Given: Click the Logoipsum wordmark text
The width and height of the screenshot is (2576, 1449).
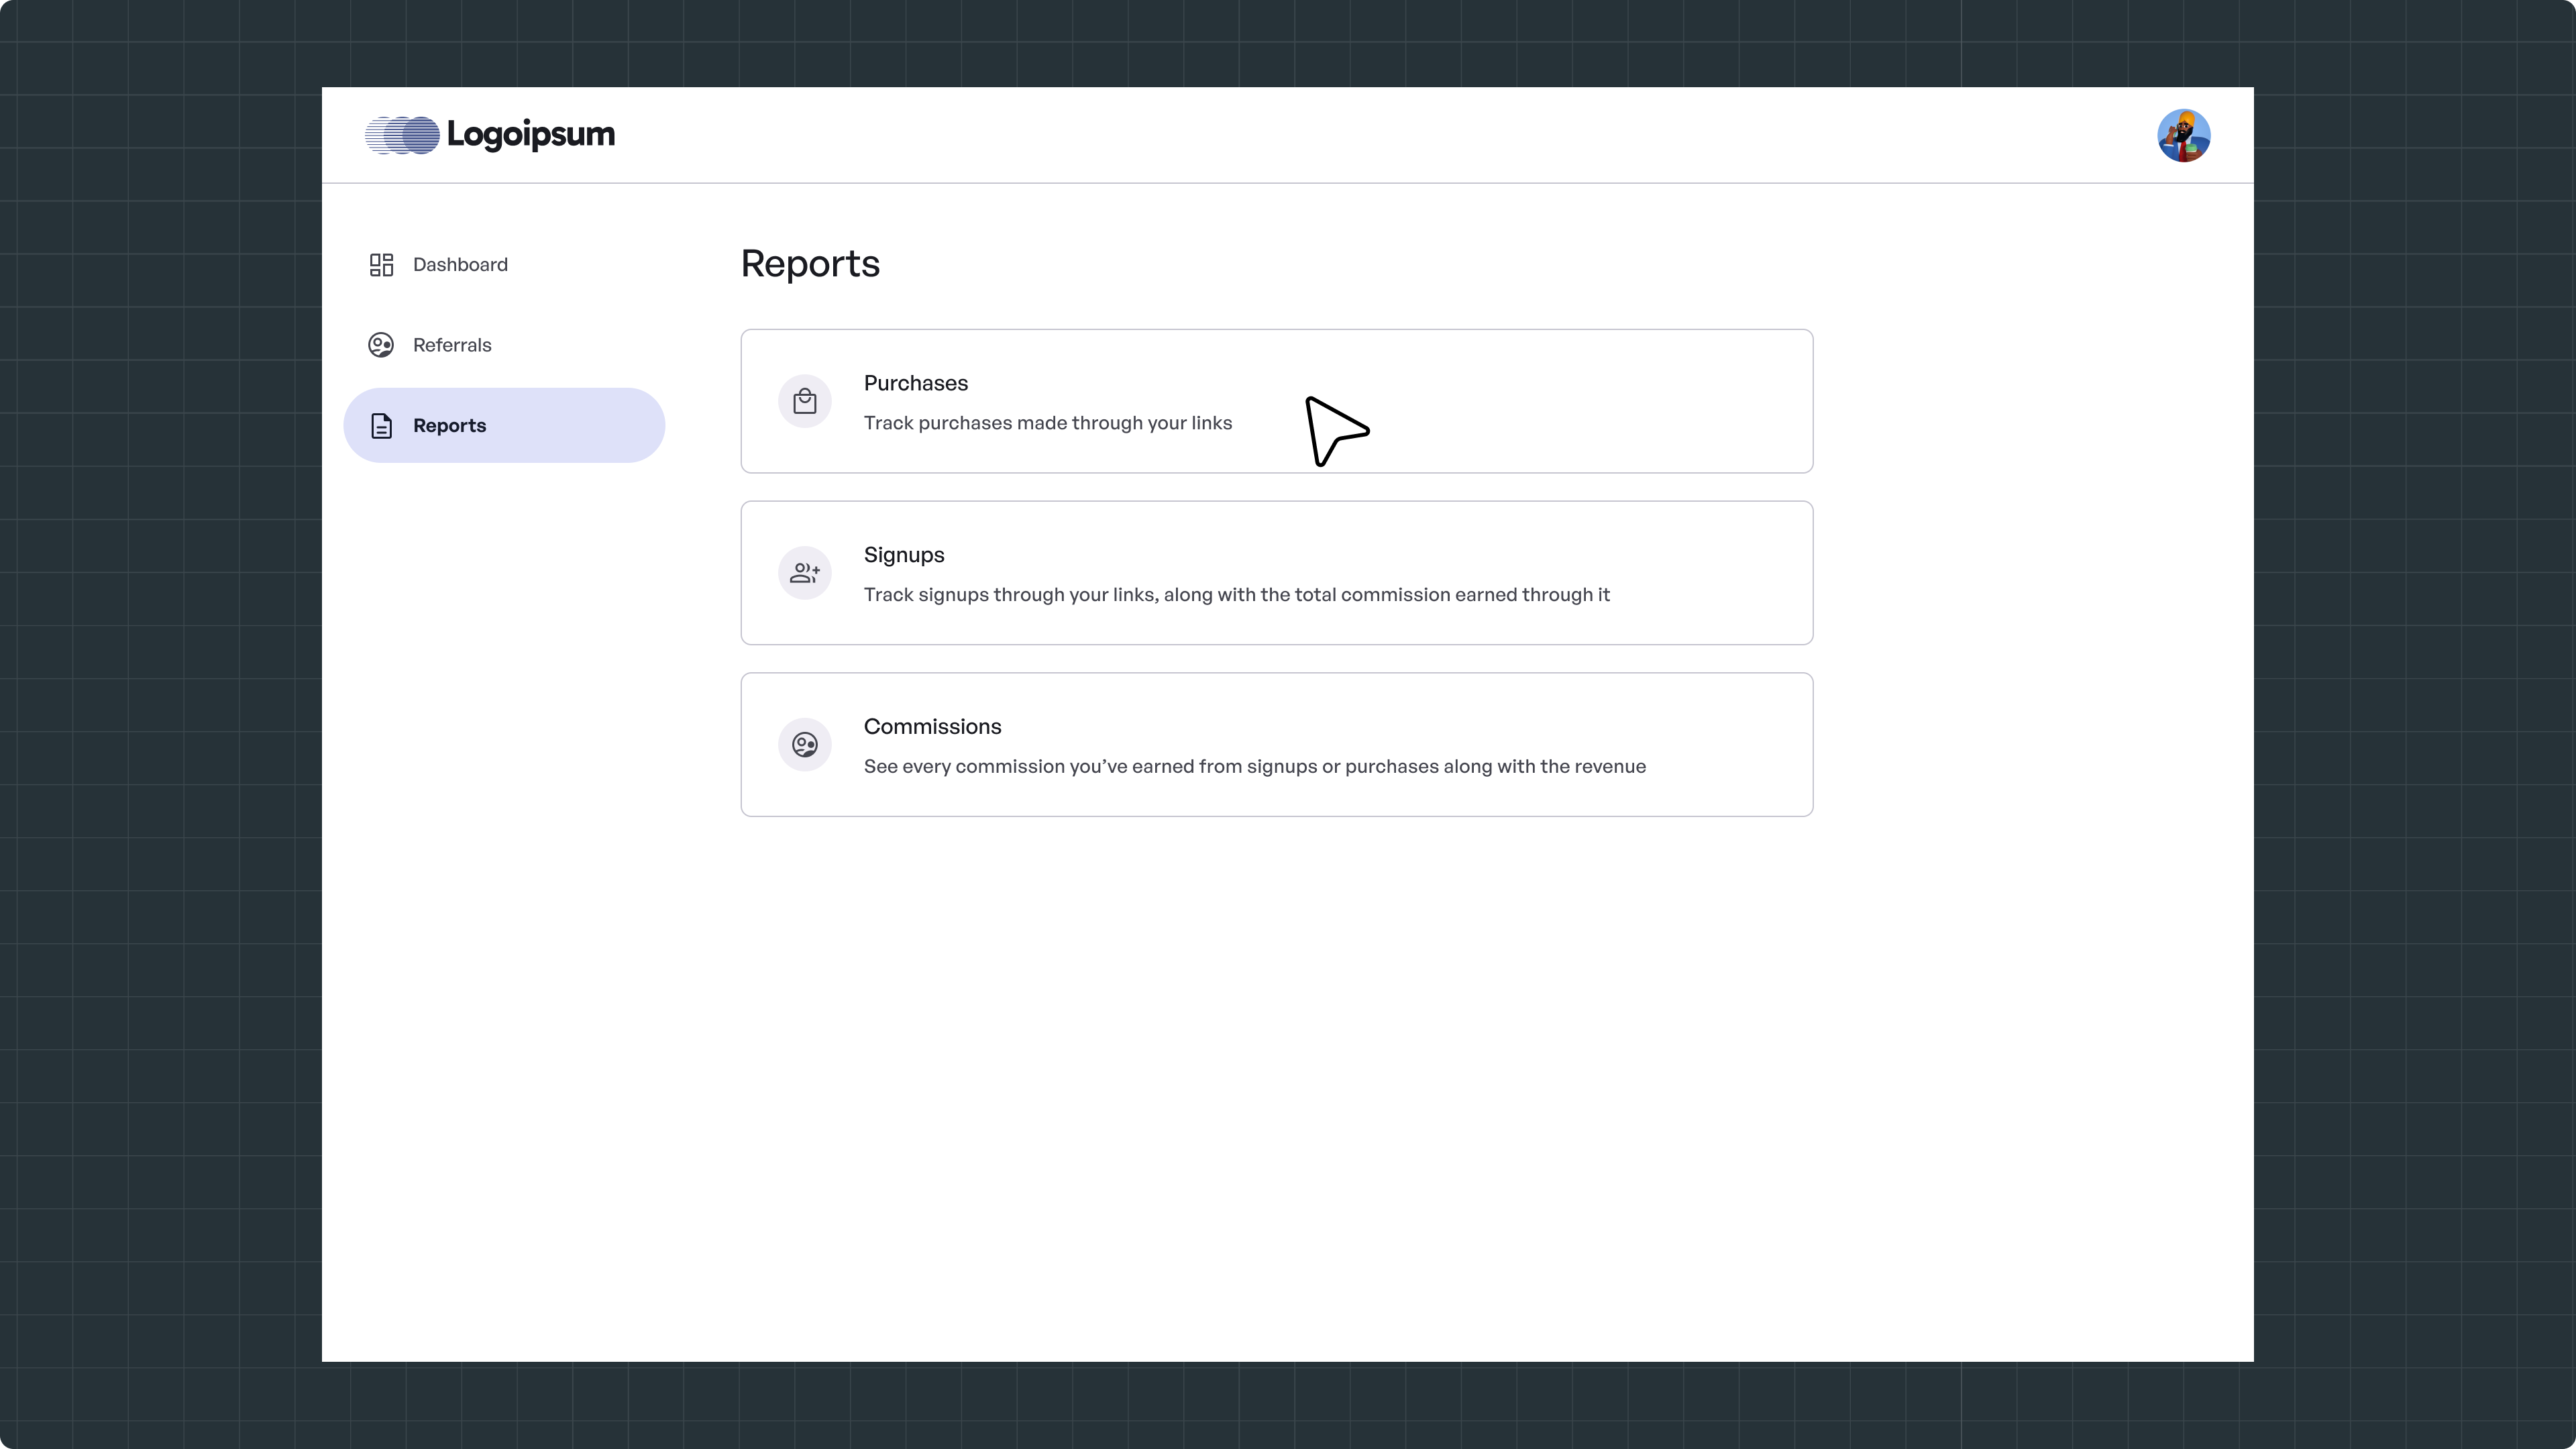Looking at the screenshot, I should [x=530, y=134].
